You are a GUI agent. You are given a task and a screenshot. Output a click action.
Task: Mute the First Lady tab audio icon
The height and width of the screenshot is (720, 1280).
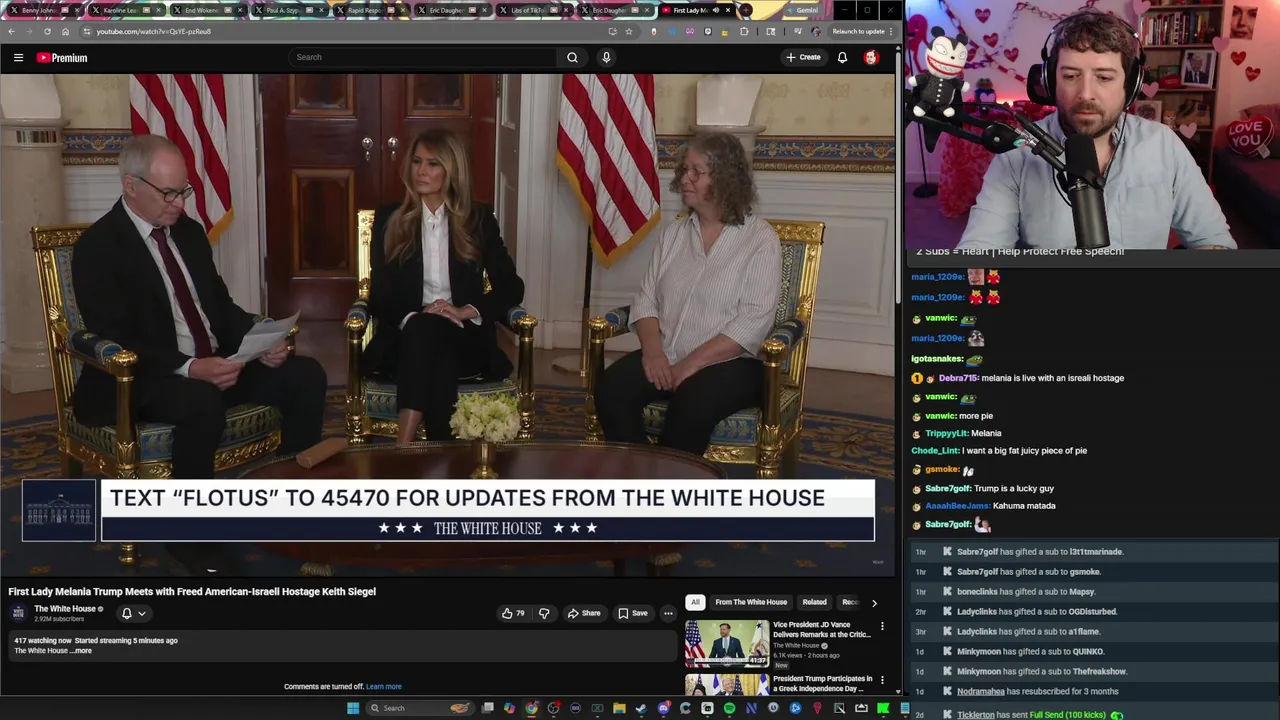pos(716,10)
